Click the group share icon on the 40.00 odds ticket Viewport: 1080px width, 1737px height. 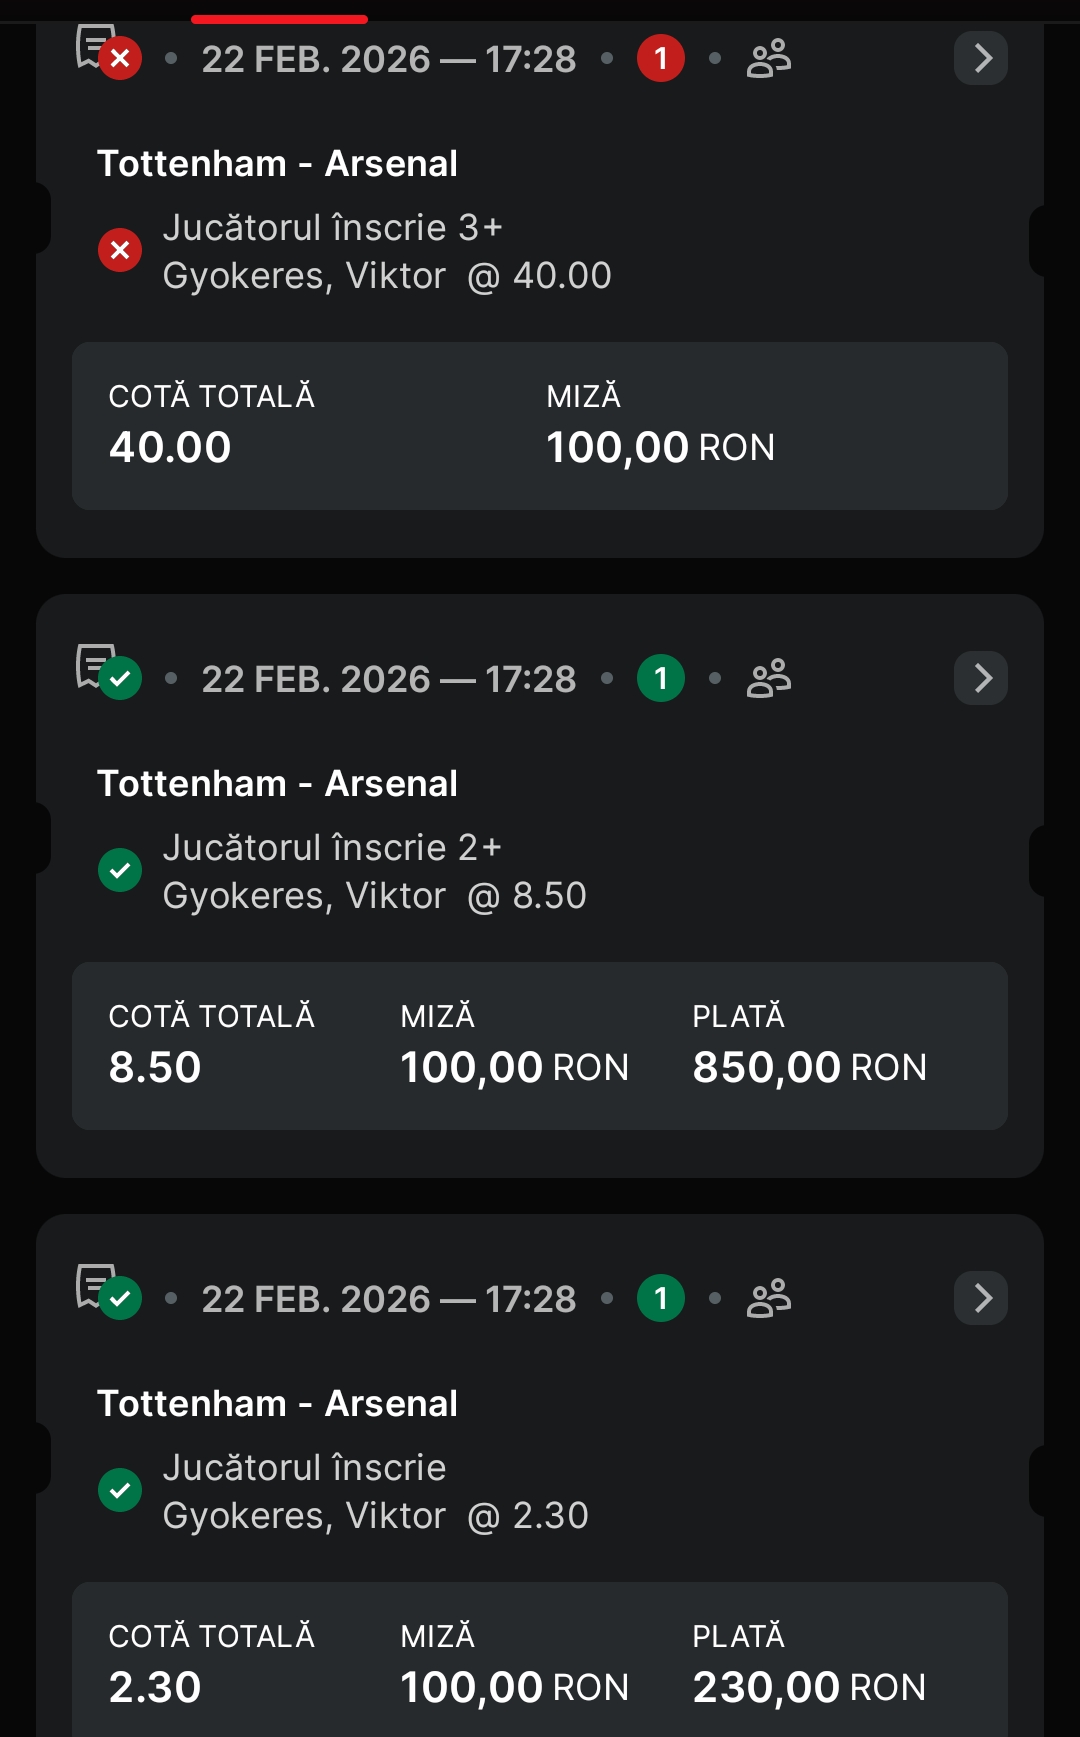click(x=768, y=58)
